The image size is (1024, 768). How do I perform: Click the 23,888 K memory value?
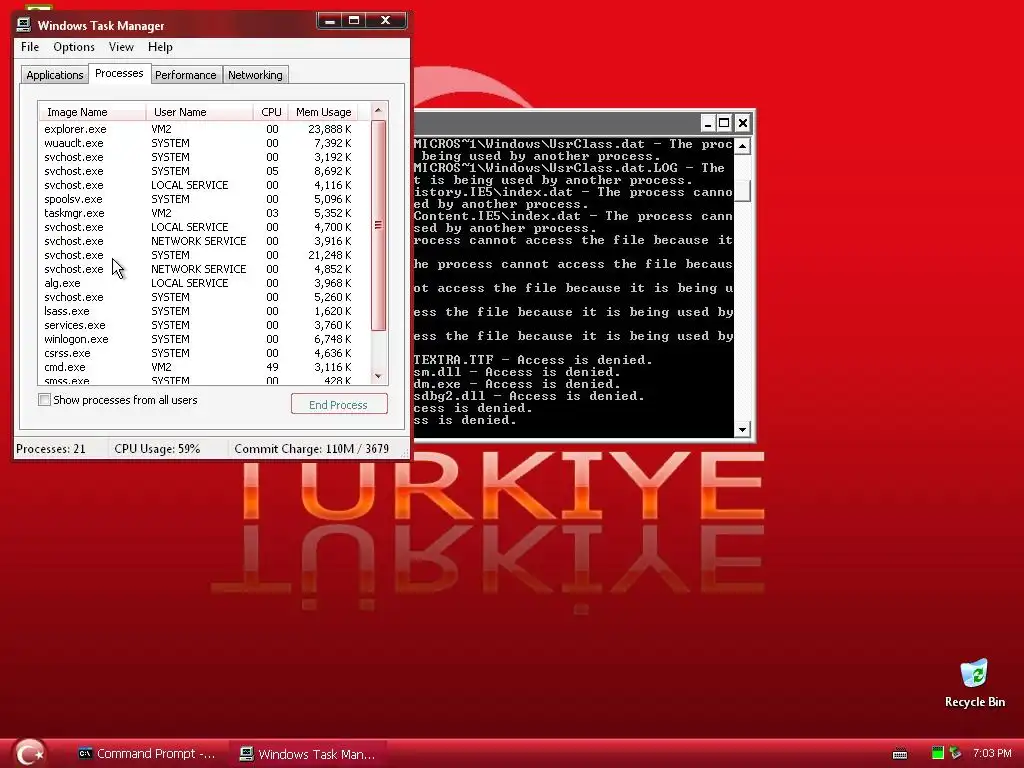[x=330, y=129]
